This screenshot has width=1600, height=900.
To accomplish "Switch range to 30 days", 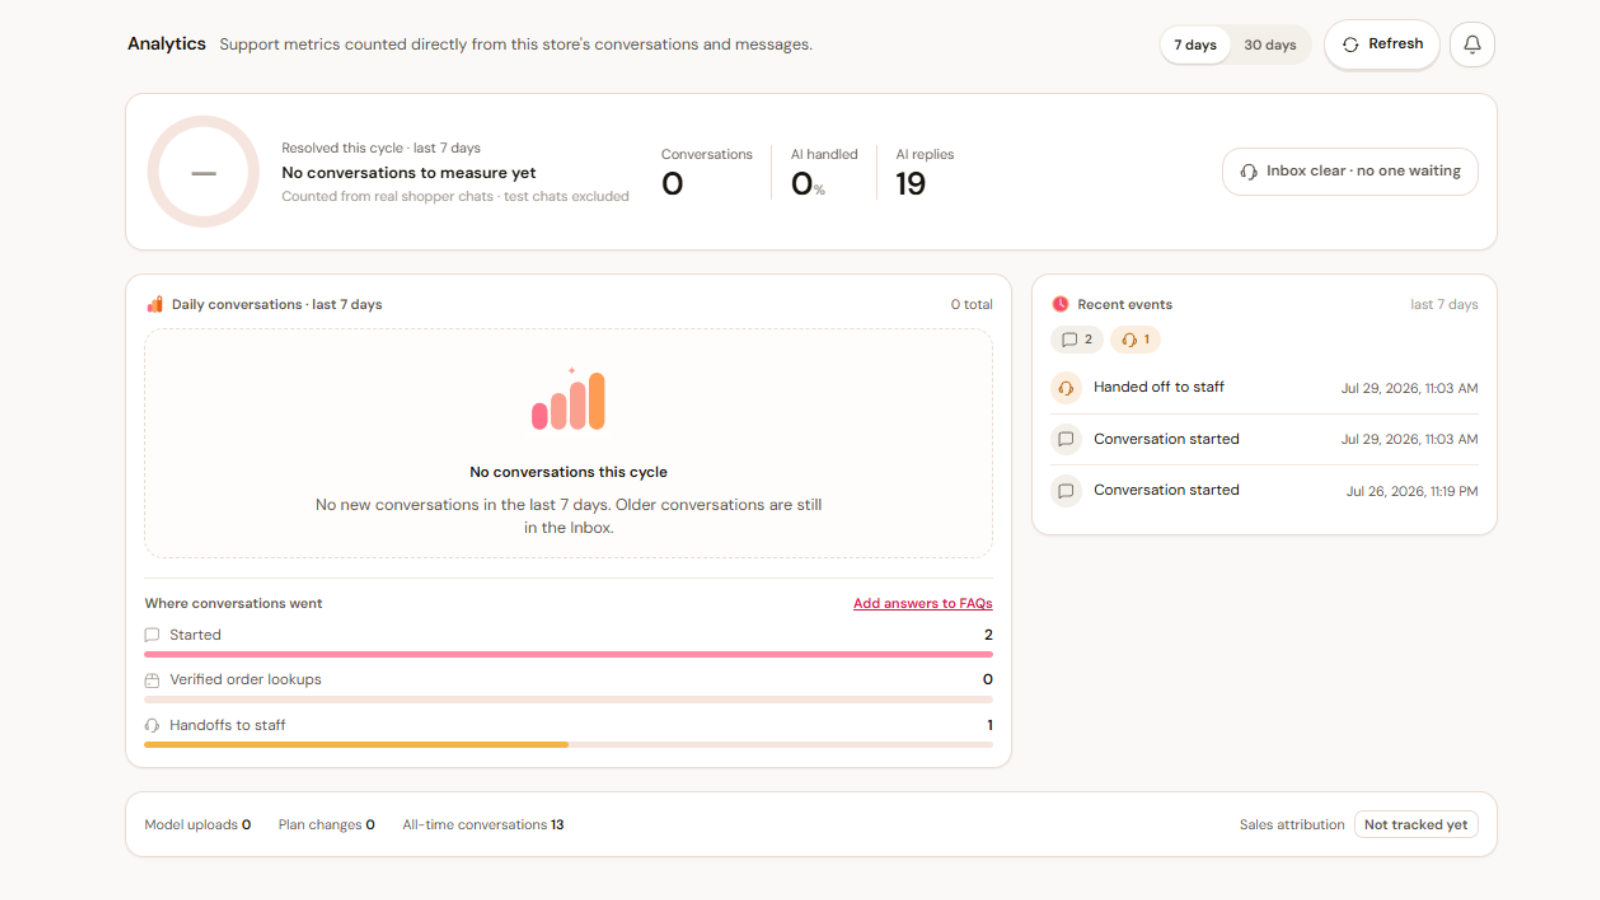I will click(x=1270, y=45).
